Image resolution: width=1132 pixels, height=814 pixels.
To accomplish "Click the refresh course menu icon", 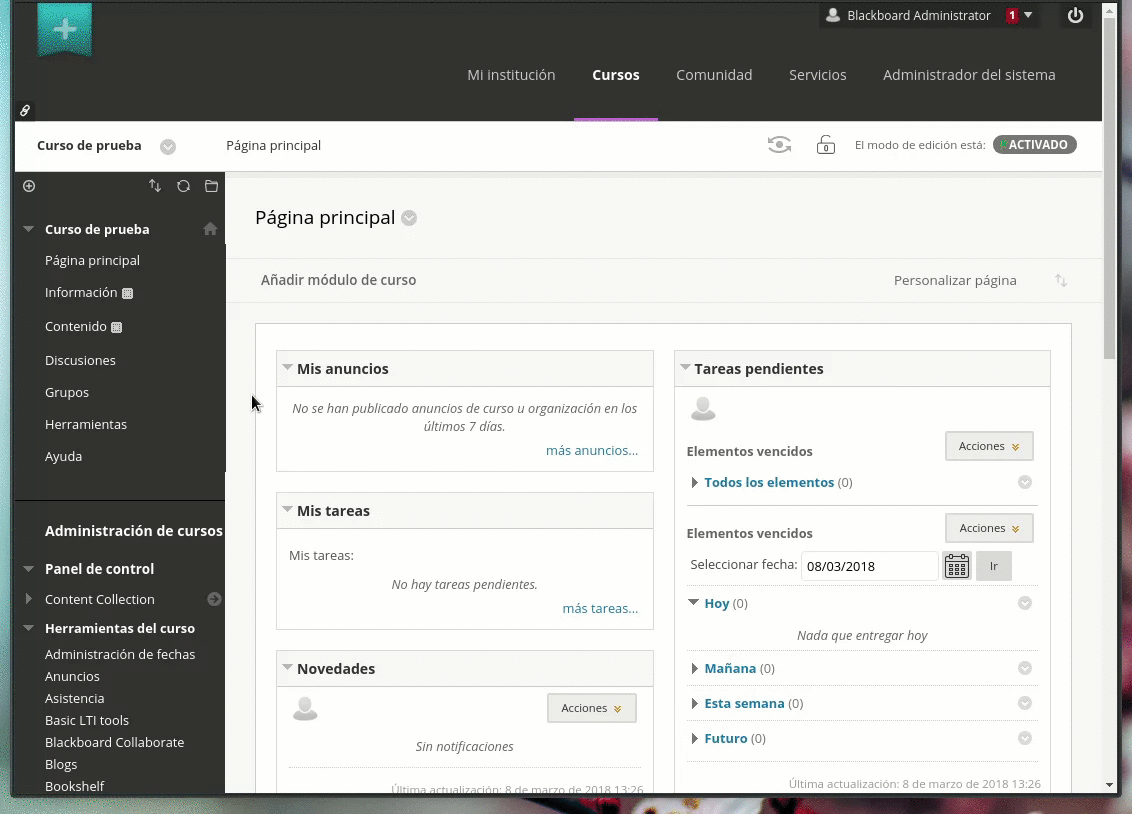I will pos(183,186).
